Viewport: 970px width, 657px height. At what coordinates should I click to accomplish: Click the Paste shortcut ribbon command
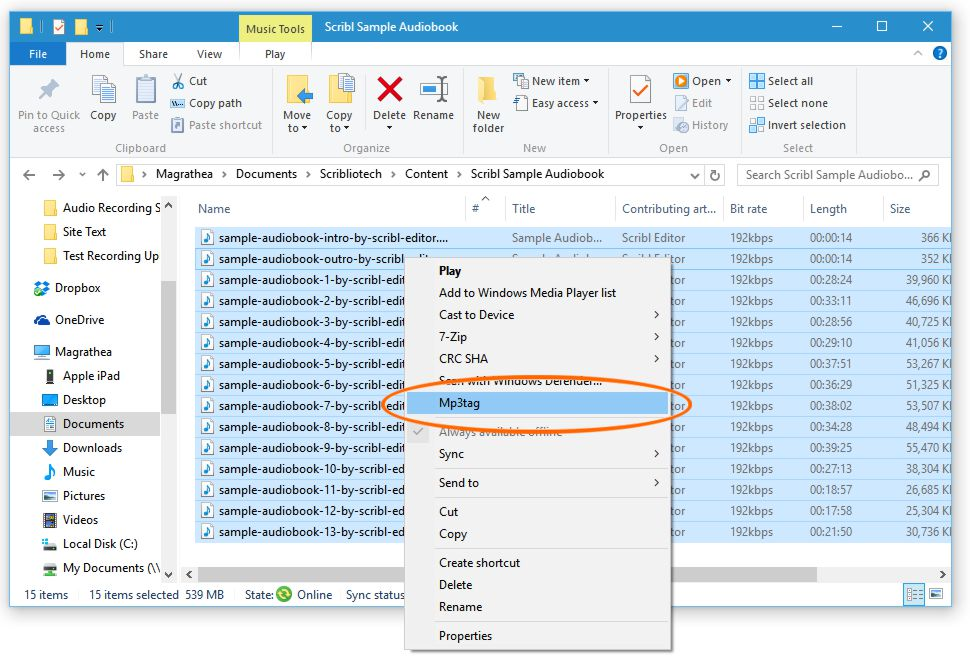[x=217, y=125]
